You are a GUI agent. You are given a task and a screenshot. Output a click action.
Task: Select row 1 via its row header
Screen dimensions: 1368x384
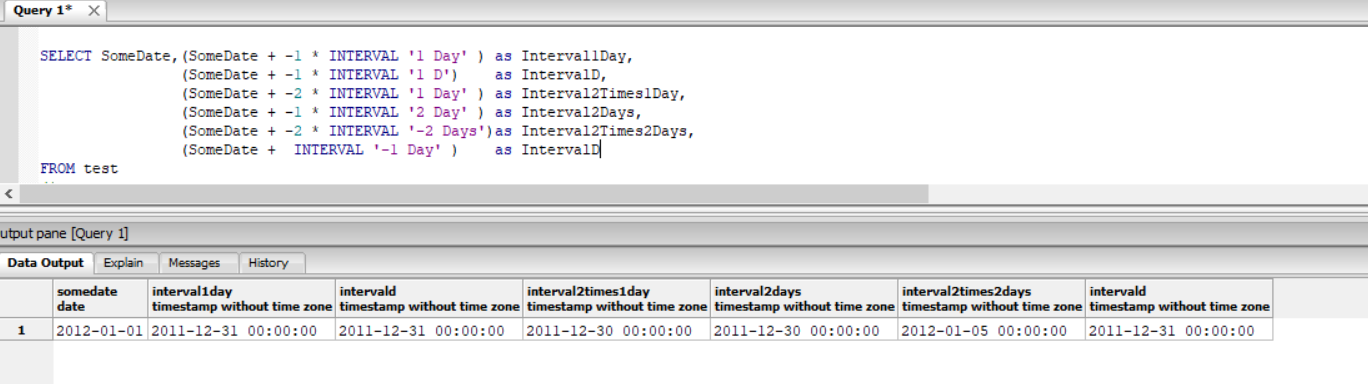(x=26, y=330)
